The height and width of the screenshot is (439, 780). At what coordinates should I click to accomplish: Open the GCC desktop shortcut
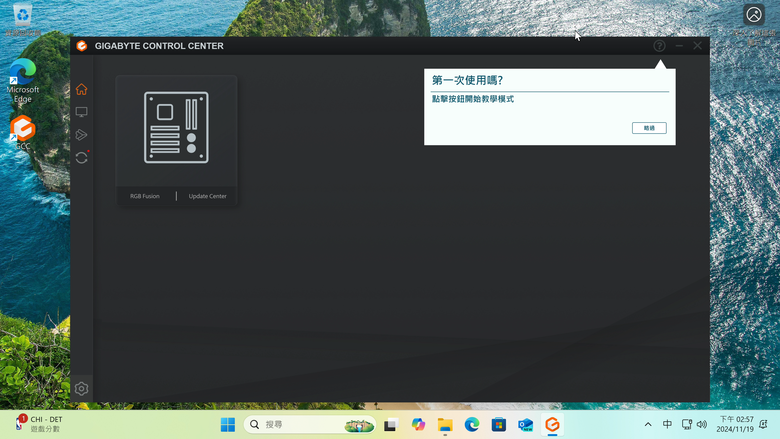pos(22,132)
